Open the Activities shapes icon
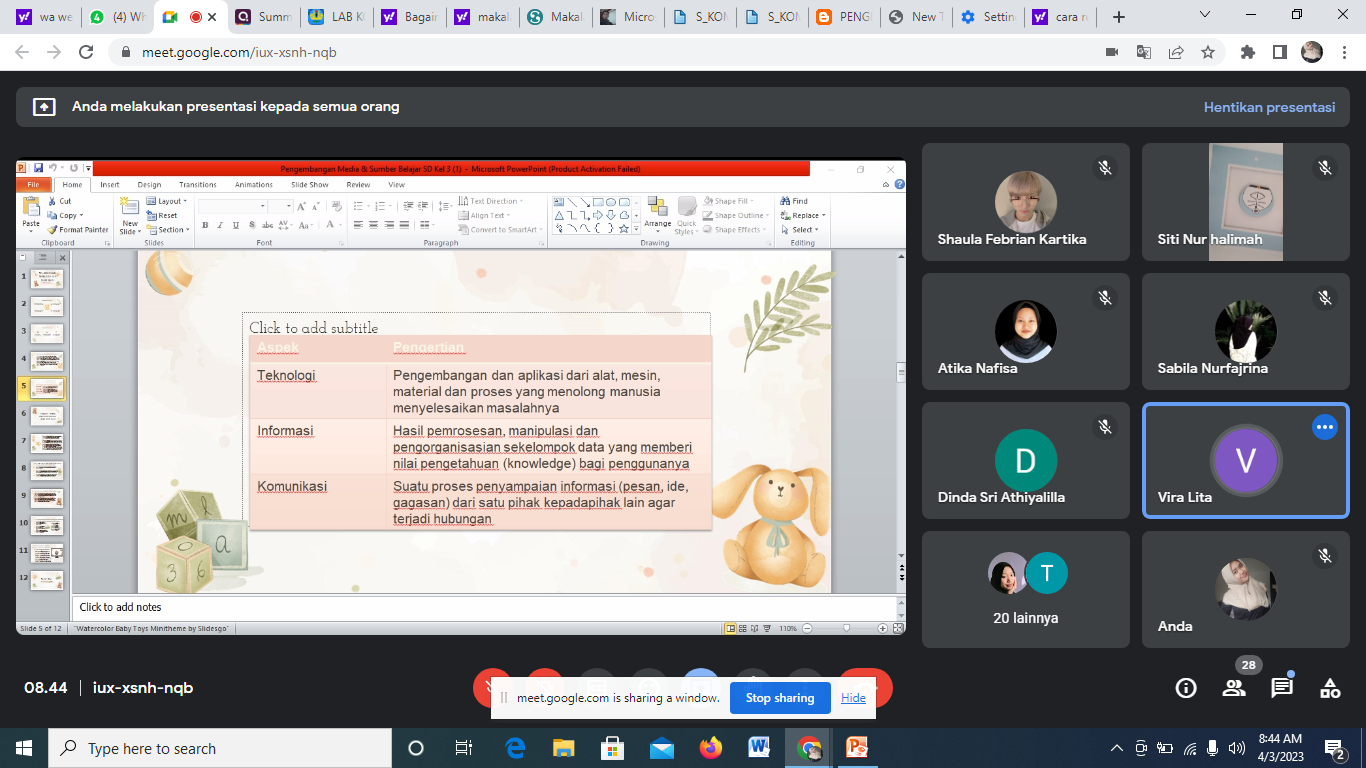The image size is (1366, 768). pyautogui.click(x=1330, y=688)
